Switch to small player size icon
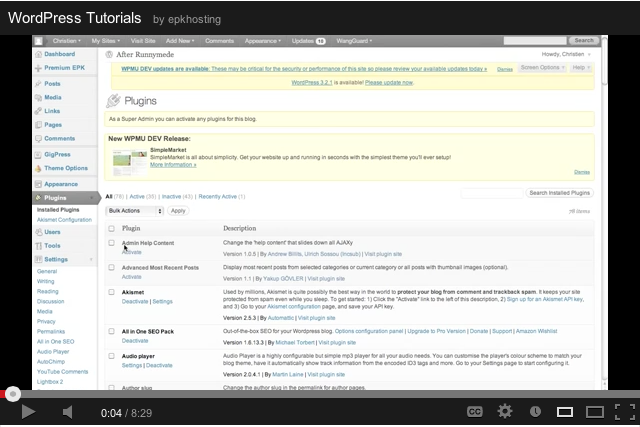This screenshot has height=427, width=640. coord(565,412)
